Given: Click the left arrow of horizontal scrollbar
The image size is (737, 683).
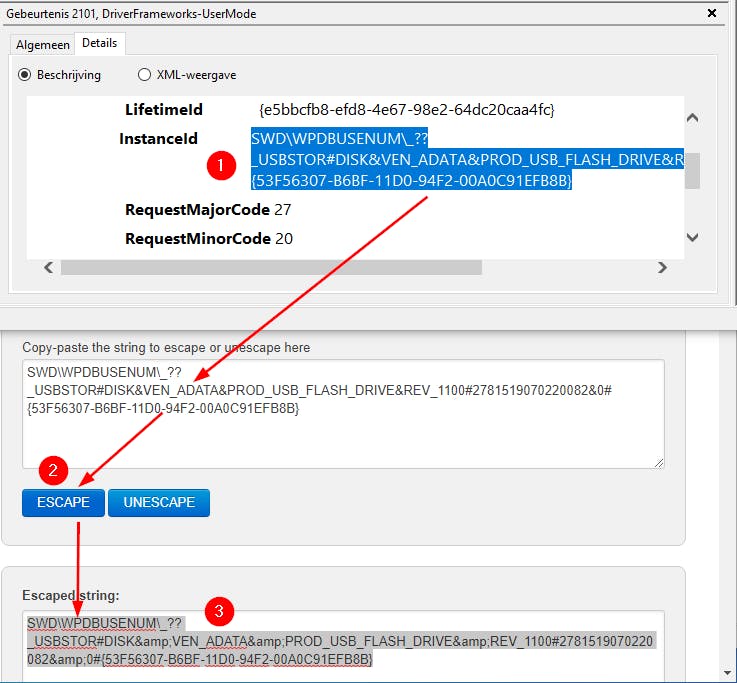Looking at the screenshot, I should click(48, 267).
